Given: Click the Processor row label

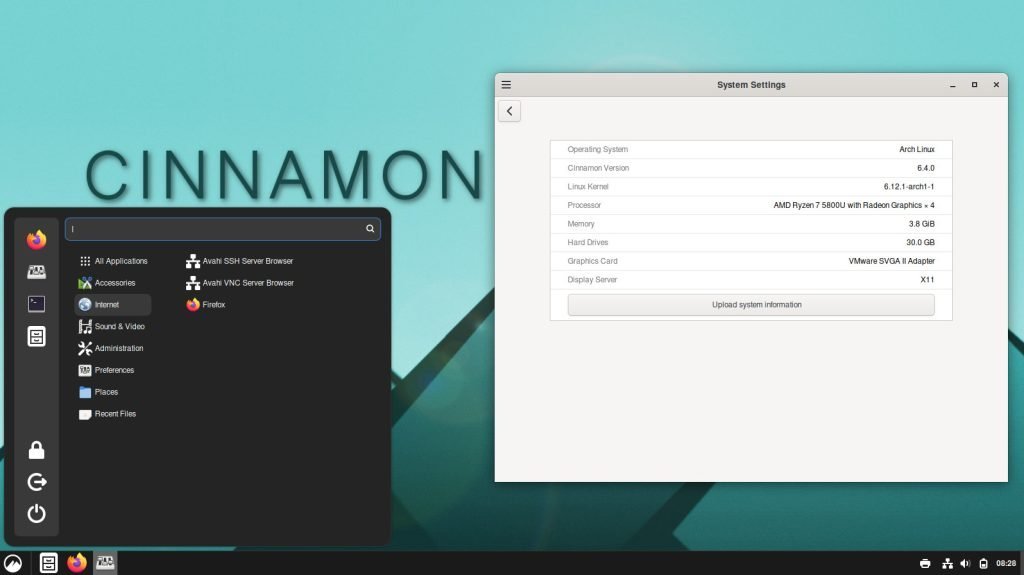Looking at the screenshot, I should pos(584,205).
